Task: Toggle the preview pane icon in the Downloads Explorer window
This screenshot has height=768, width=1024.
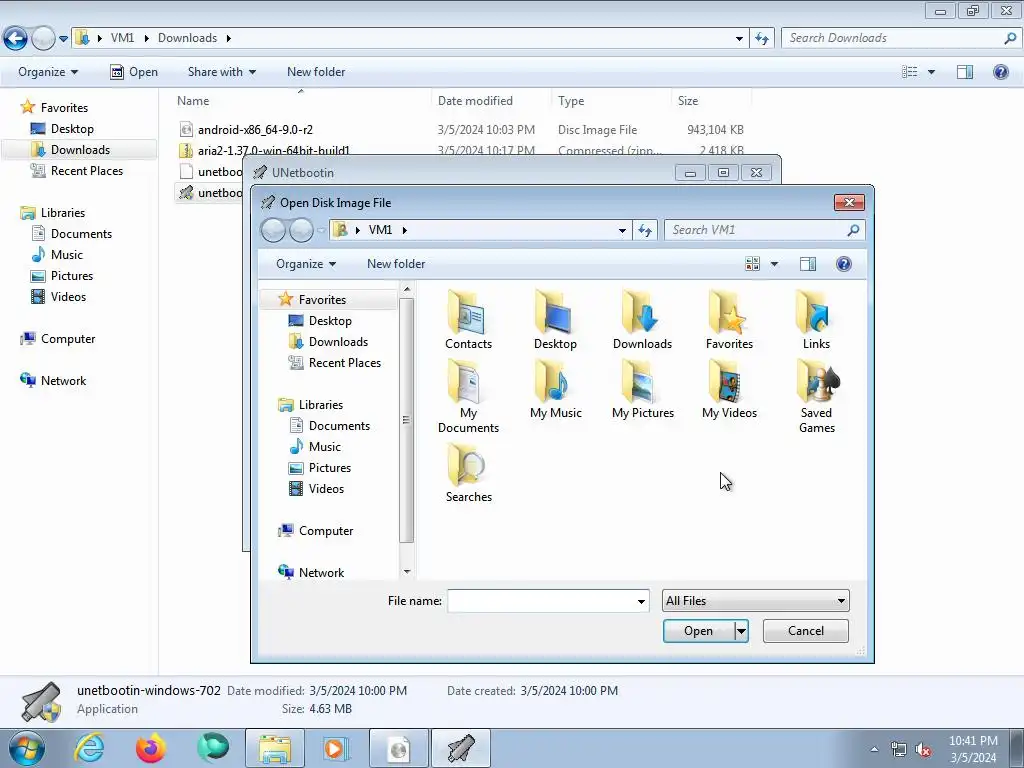Action: (965, 72)
